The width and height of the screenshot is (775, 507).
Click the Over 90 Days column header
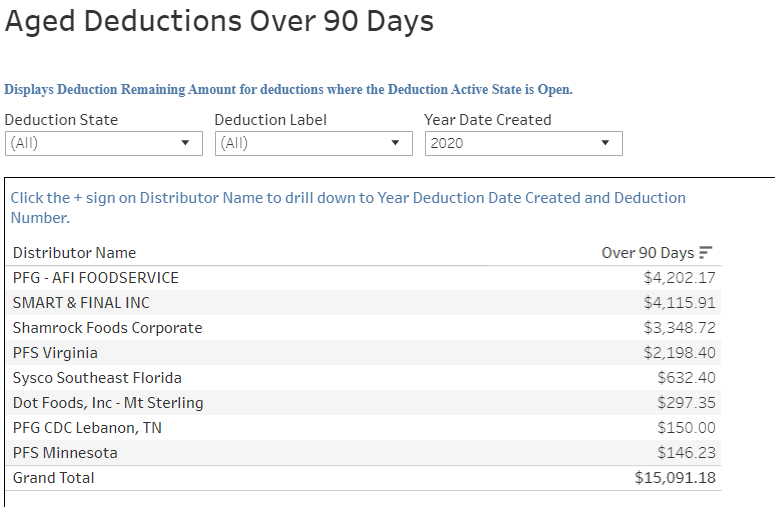pyautogui.click(x=647, y=253)
